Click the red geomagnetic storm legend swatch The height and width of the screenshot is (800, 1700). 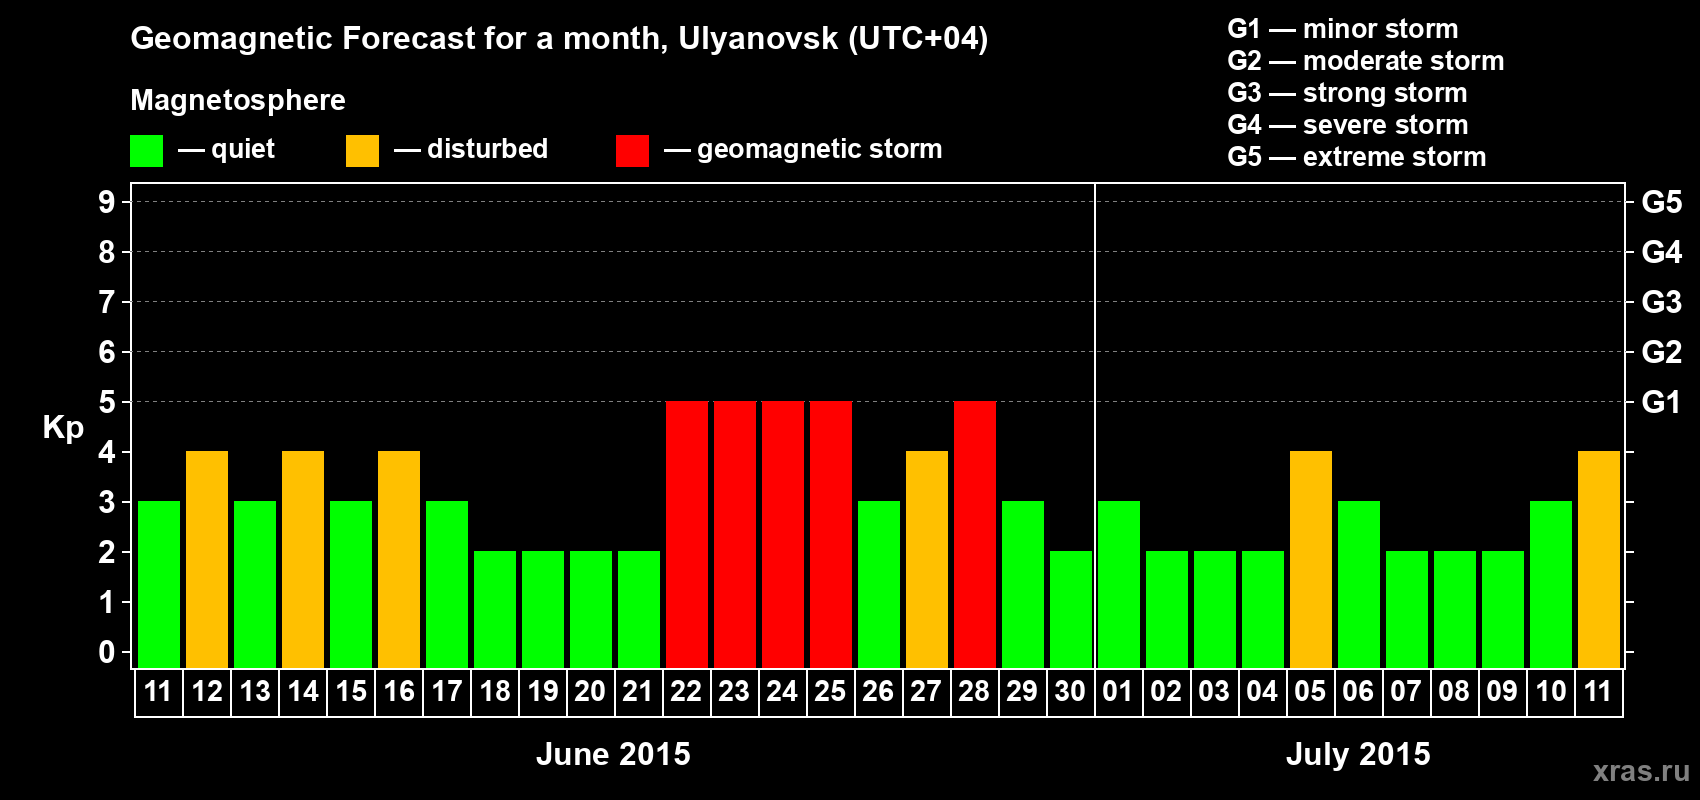[x=632, y=151]
